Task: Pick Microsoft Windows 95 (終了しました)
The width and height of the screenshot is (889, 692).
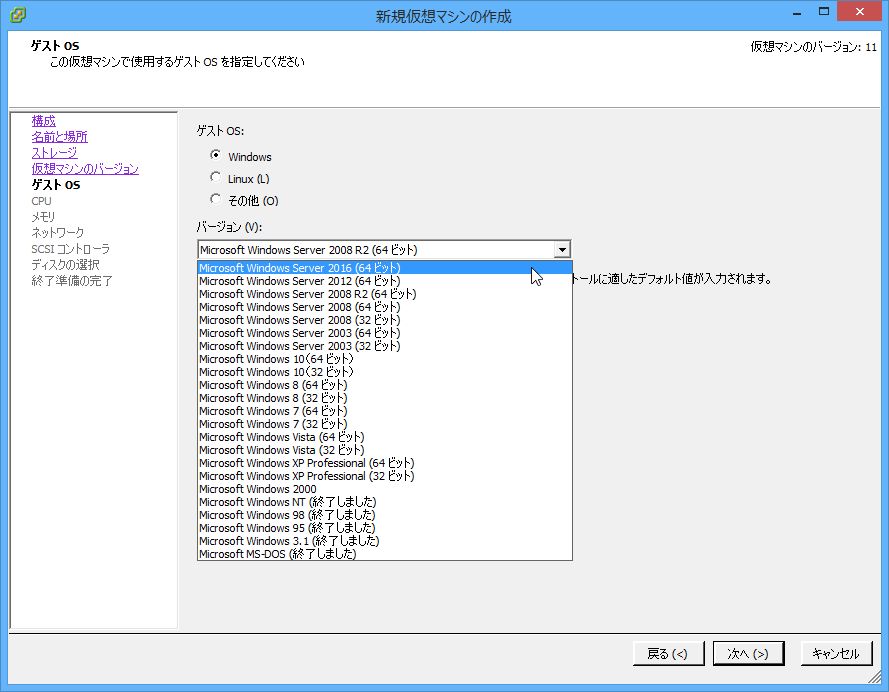Action: tap(384, 528)
